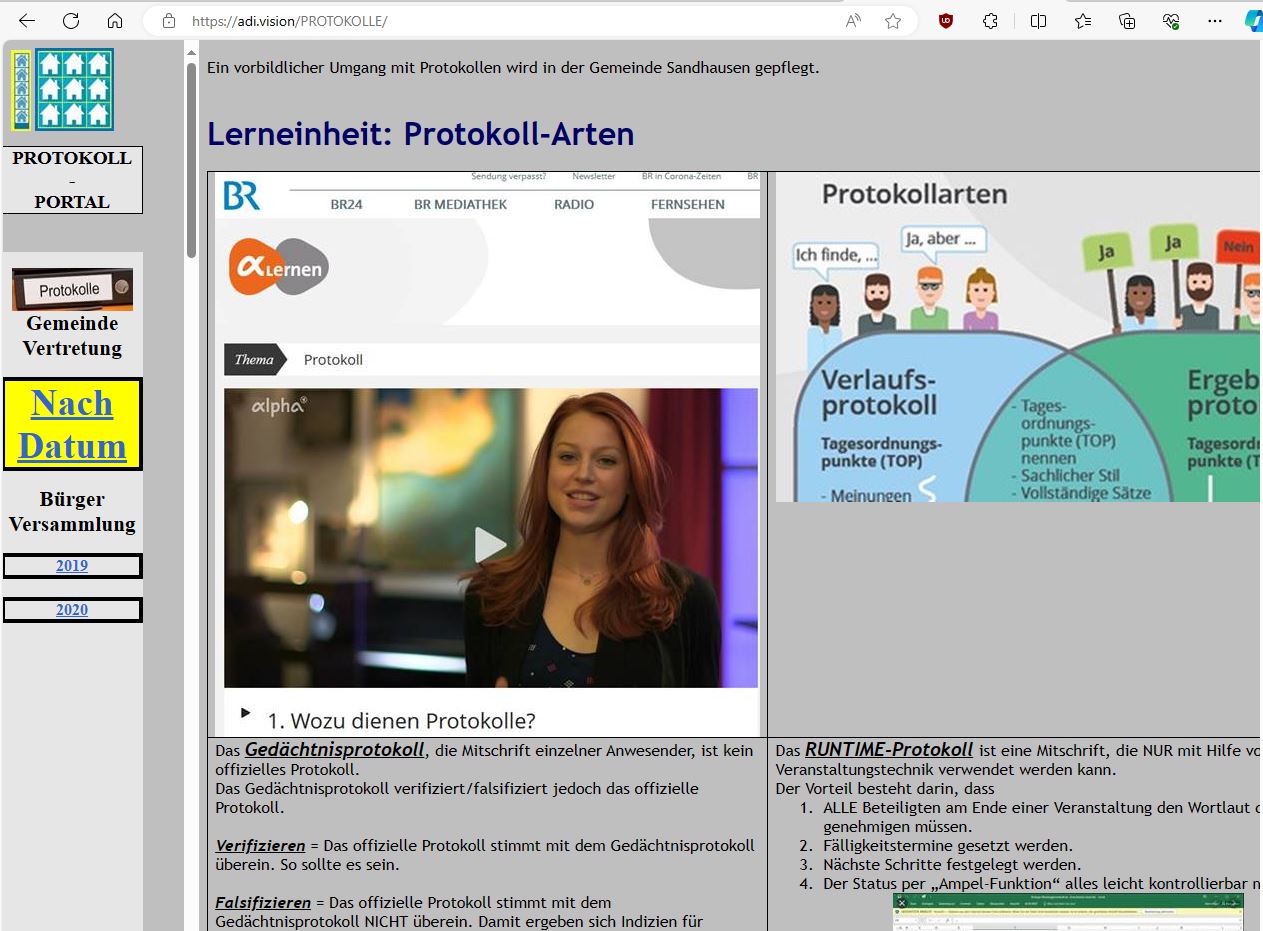This screenshot has width=1263, height=931.
Task: Open the Extensions puzzle icon
Action: [x=990, y=21]
